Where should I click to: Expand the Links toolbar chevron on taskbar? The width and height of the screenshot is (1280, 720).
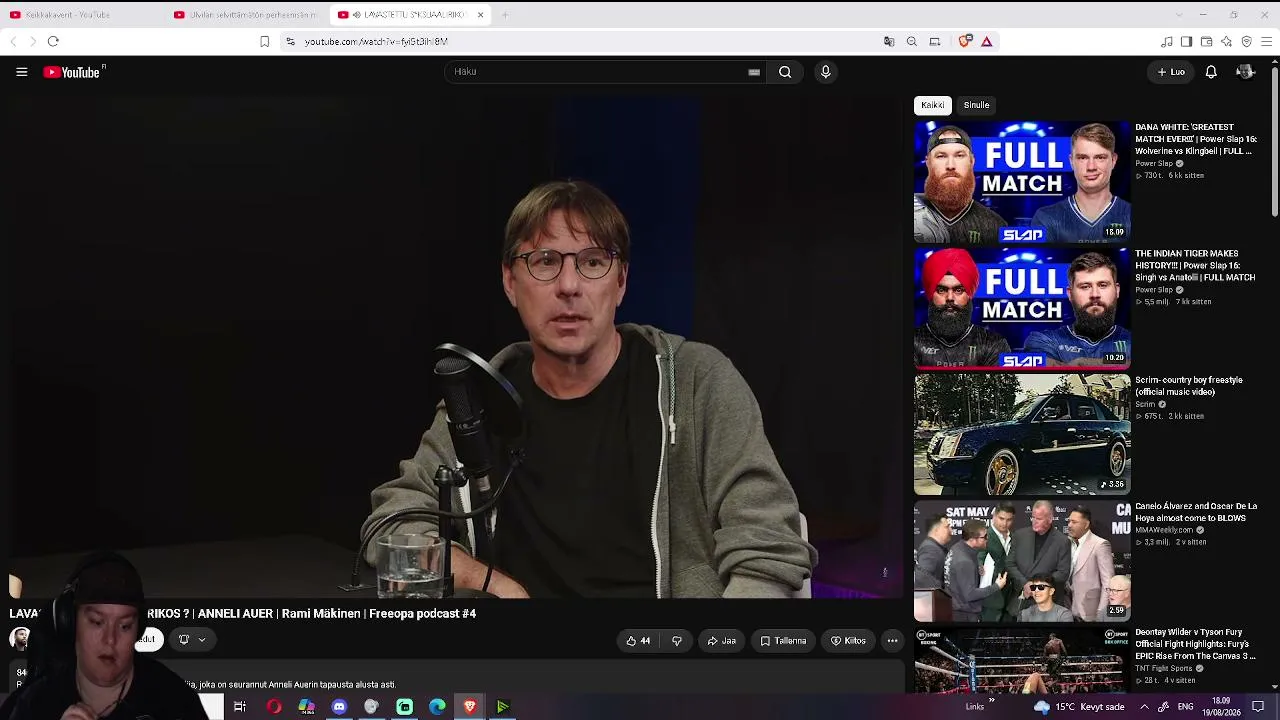pyautogui.click(x=991, y=700)
